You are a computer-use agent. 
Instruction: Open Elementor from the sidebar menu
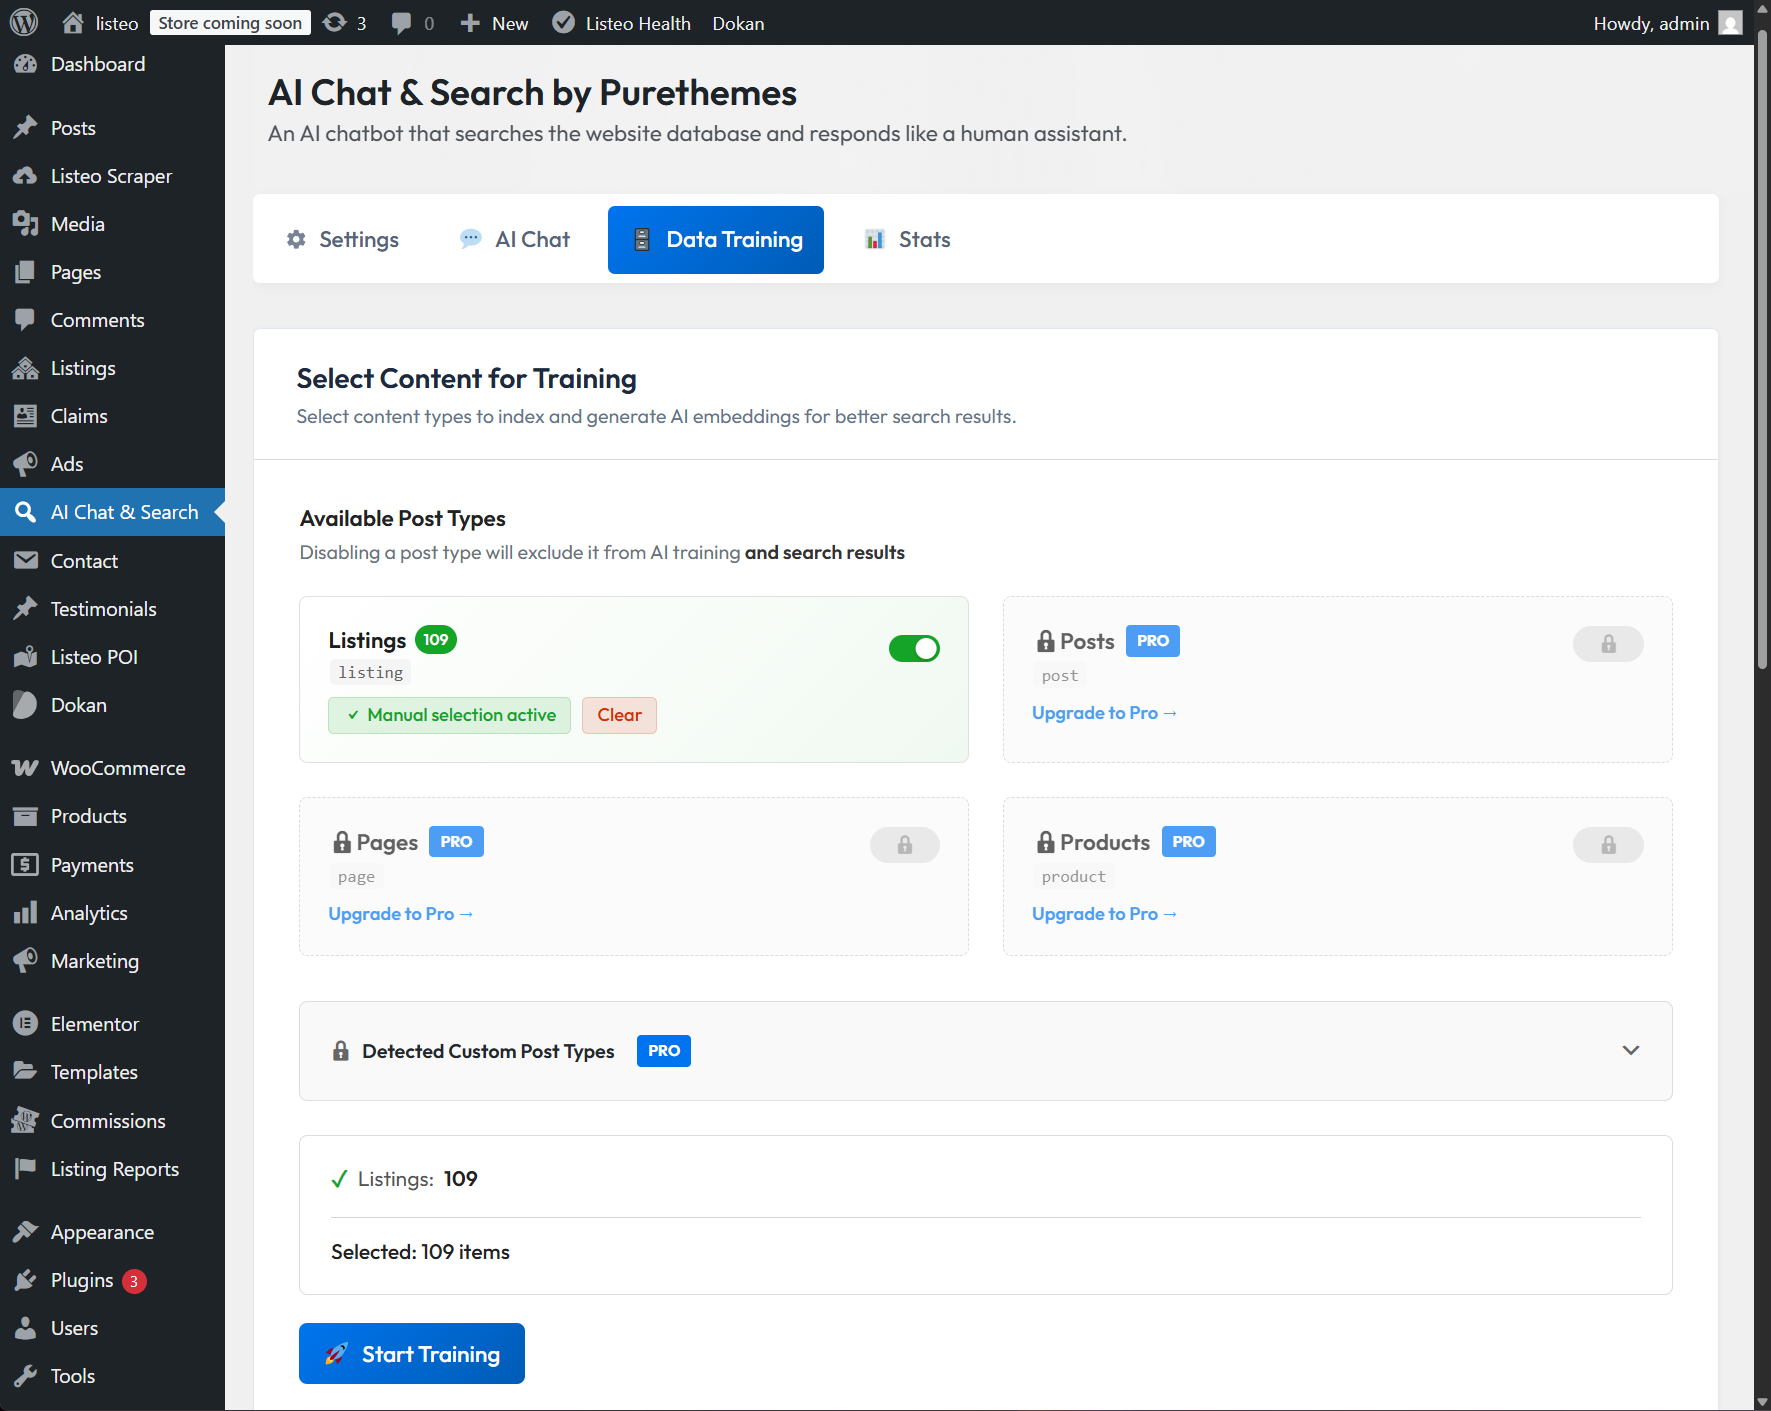(x=94, y=1024)
